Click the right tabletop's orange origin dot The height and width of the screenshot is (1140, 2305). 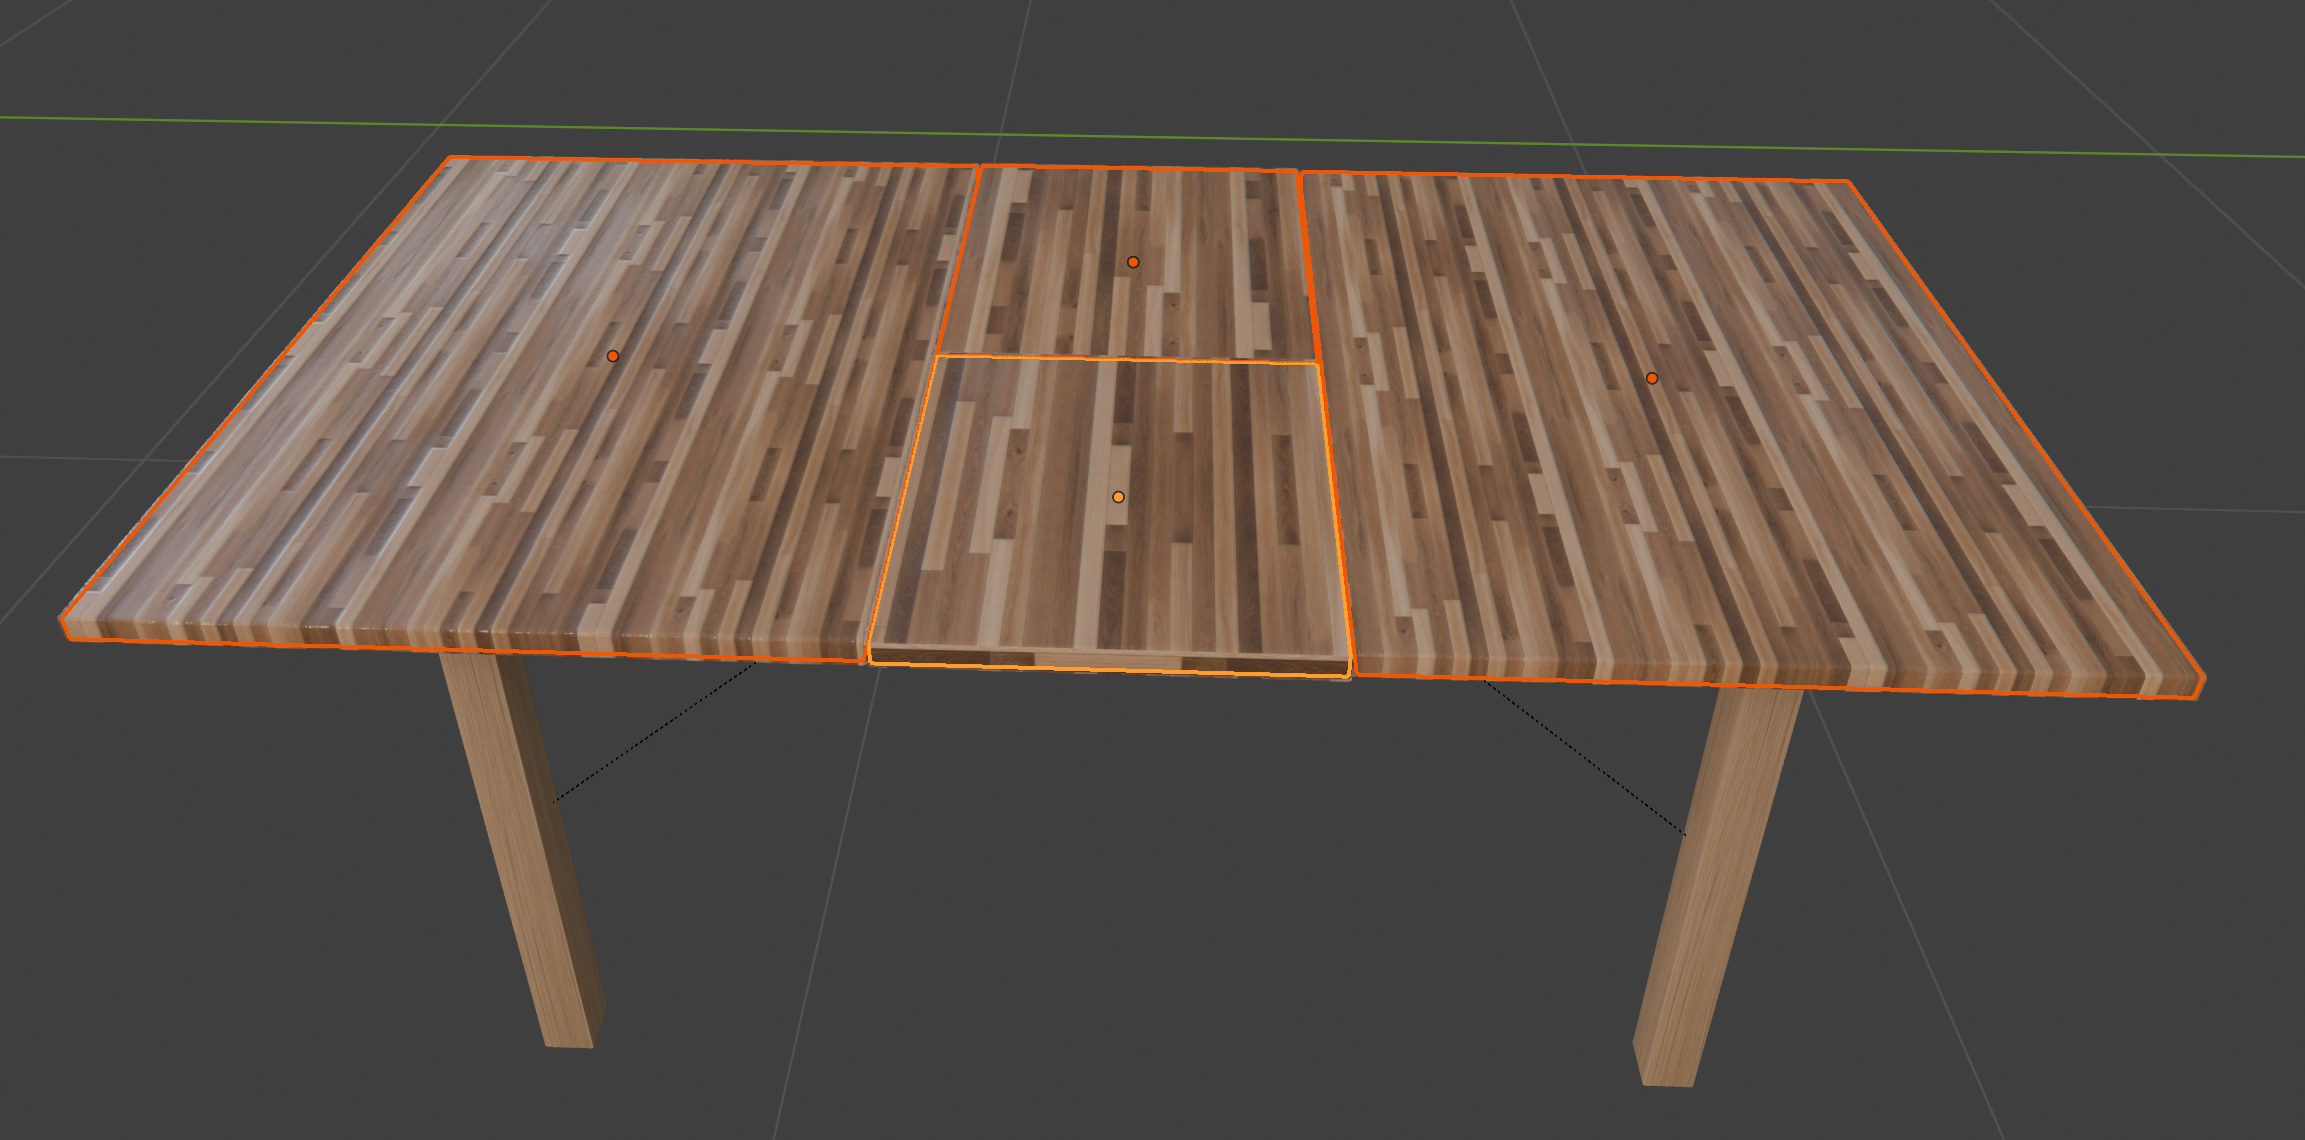click(1652, 378)
